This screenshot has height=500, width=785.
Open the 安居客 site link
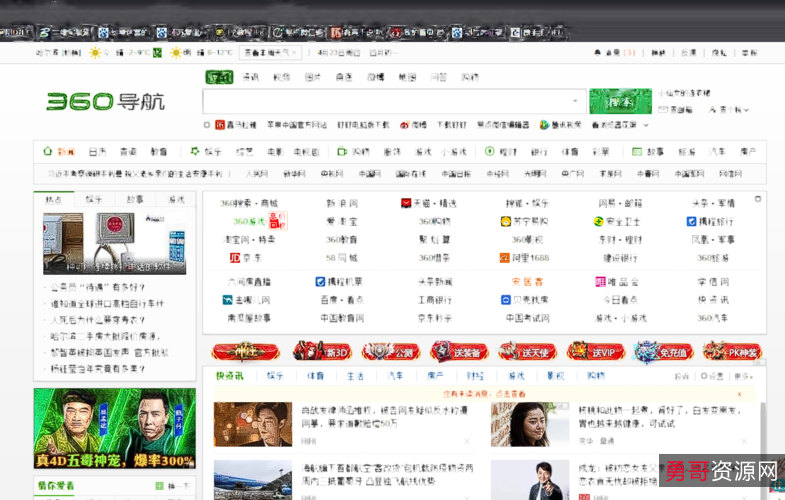527,282
